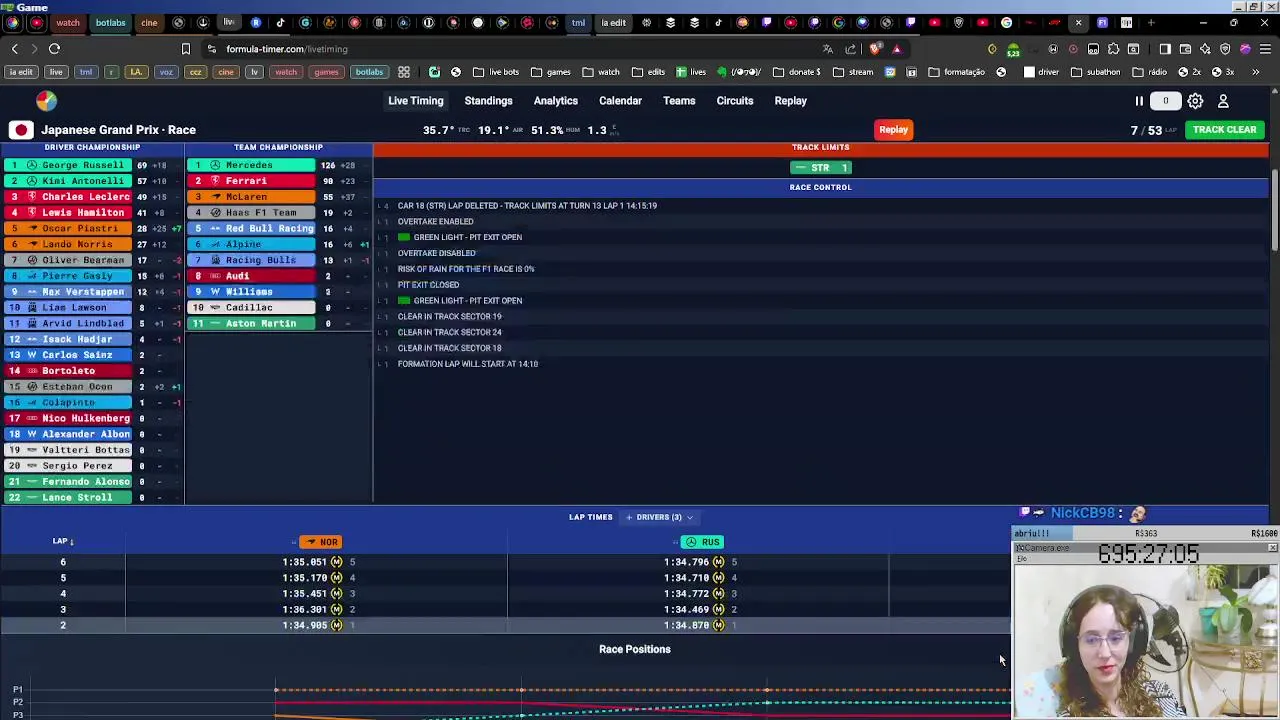The width and height of the screenshot is (1280, 720).
Task: Click the Formula Timer logo icon
Action: pos(46,100)
